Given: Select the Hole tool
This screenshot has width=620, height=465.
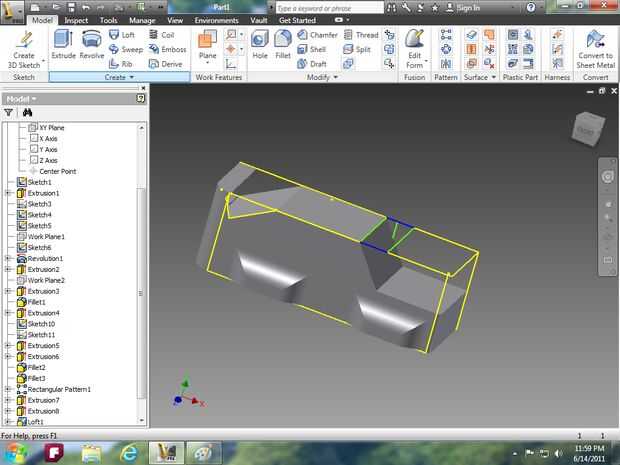Looking at the screenshot, I should point(260,44).
